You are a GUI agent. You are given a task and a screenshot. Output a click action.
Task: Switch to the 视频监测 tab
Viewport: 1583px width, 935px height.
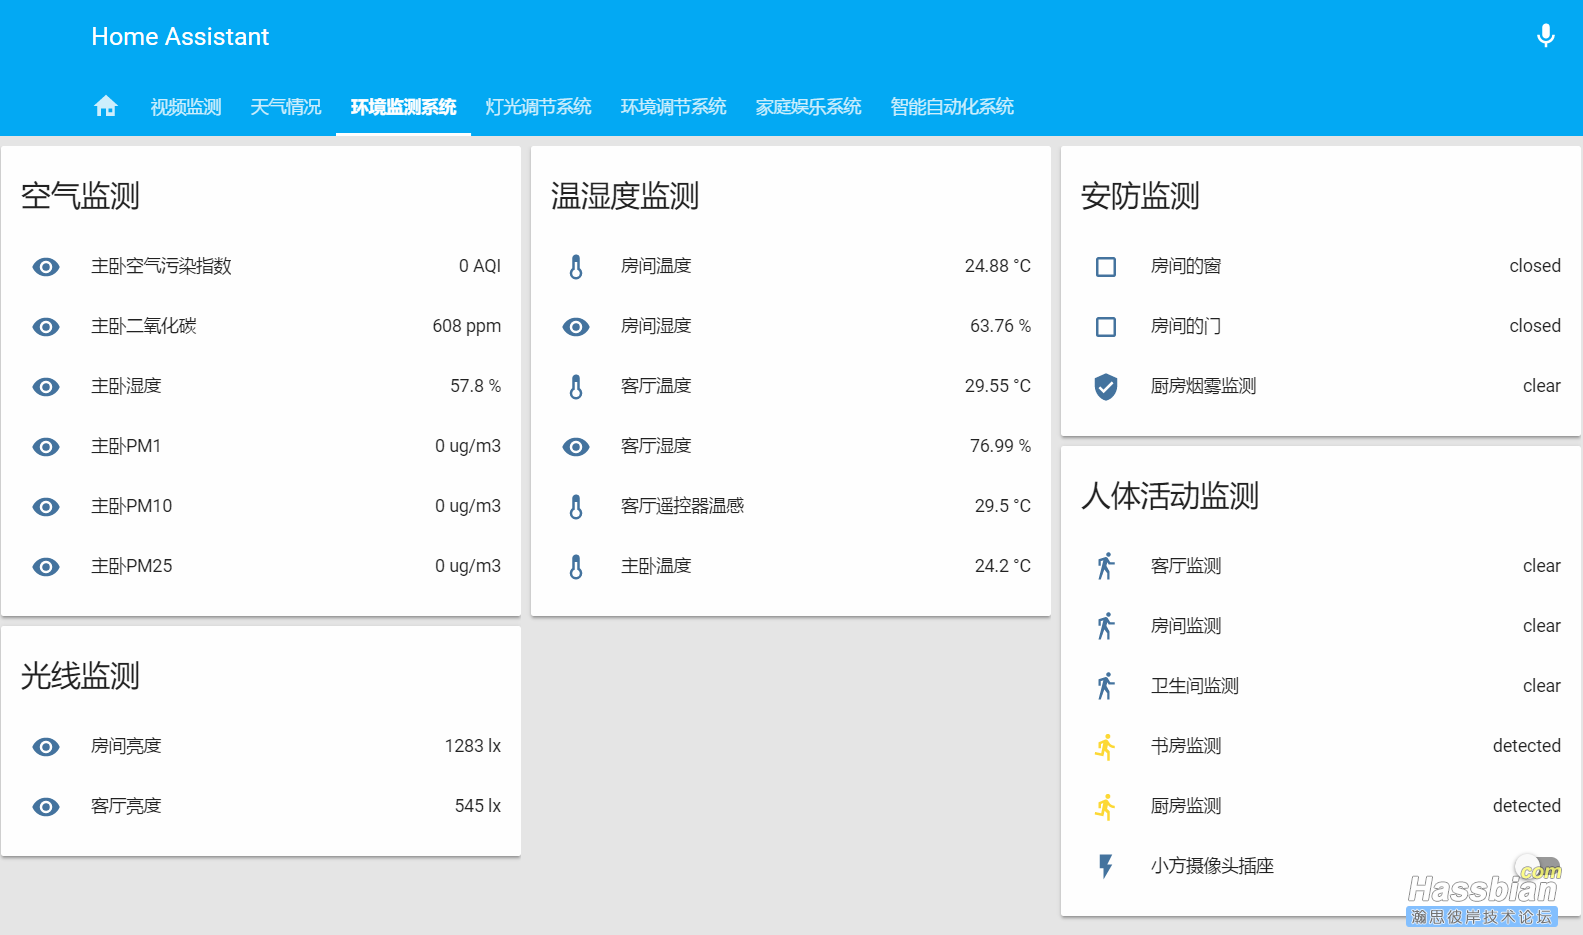[x=186, y=106]
